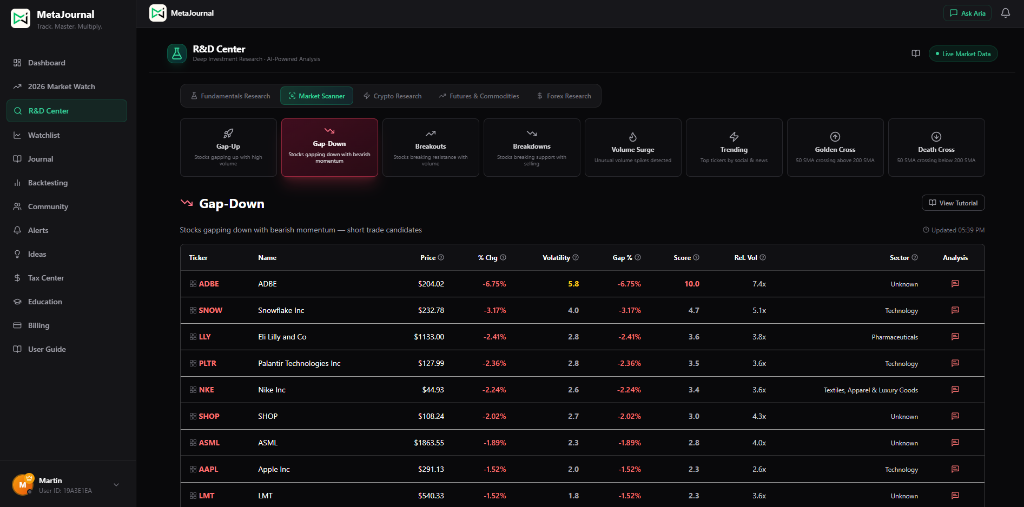Select the Golden Cross scanner card

tap(835, 148)
